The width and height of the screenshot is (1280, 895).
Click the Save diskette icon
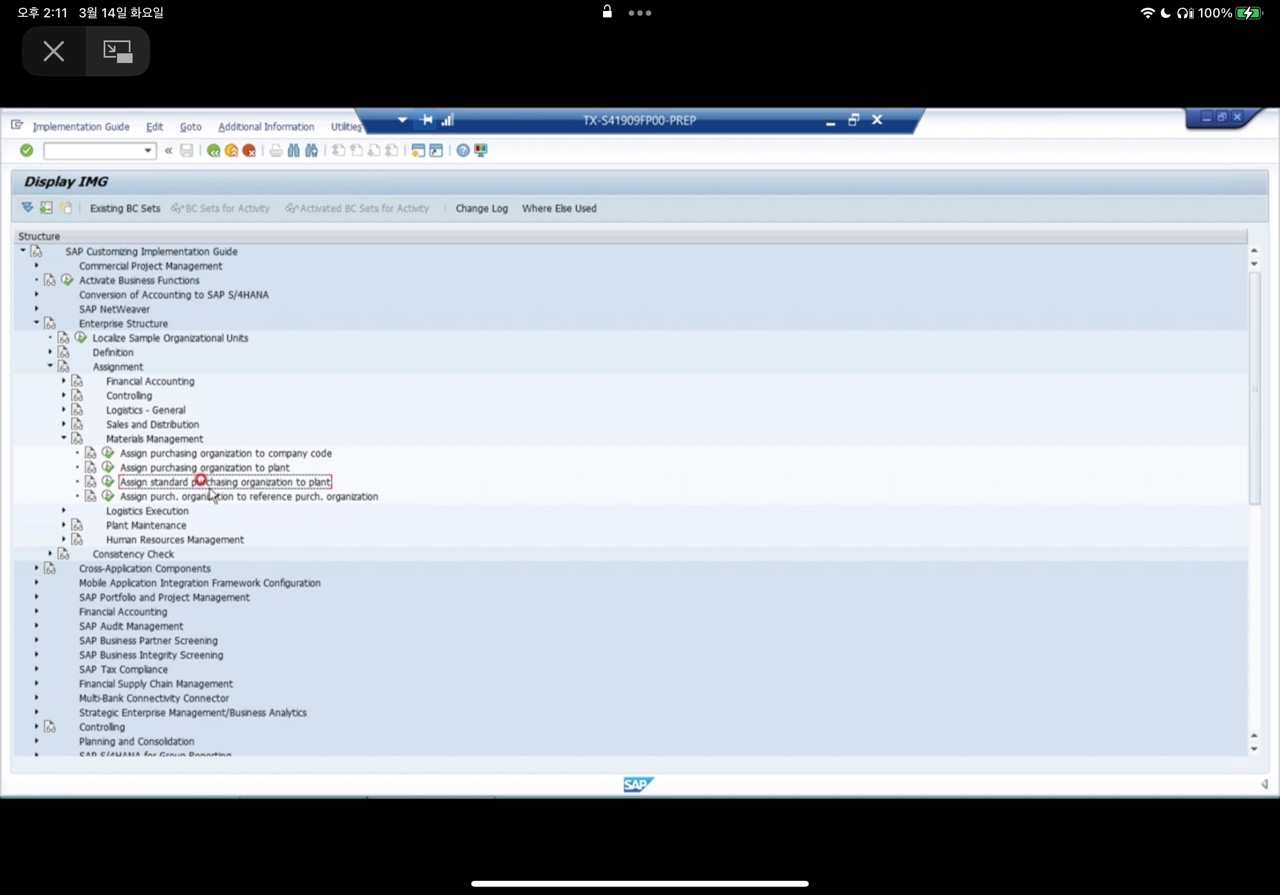pyautogui.click(x=186, y=150)
